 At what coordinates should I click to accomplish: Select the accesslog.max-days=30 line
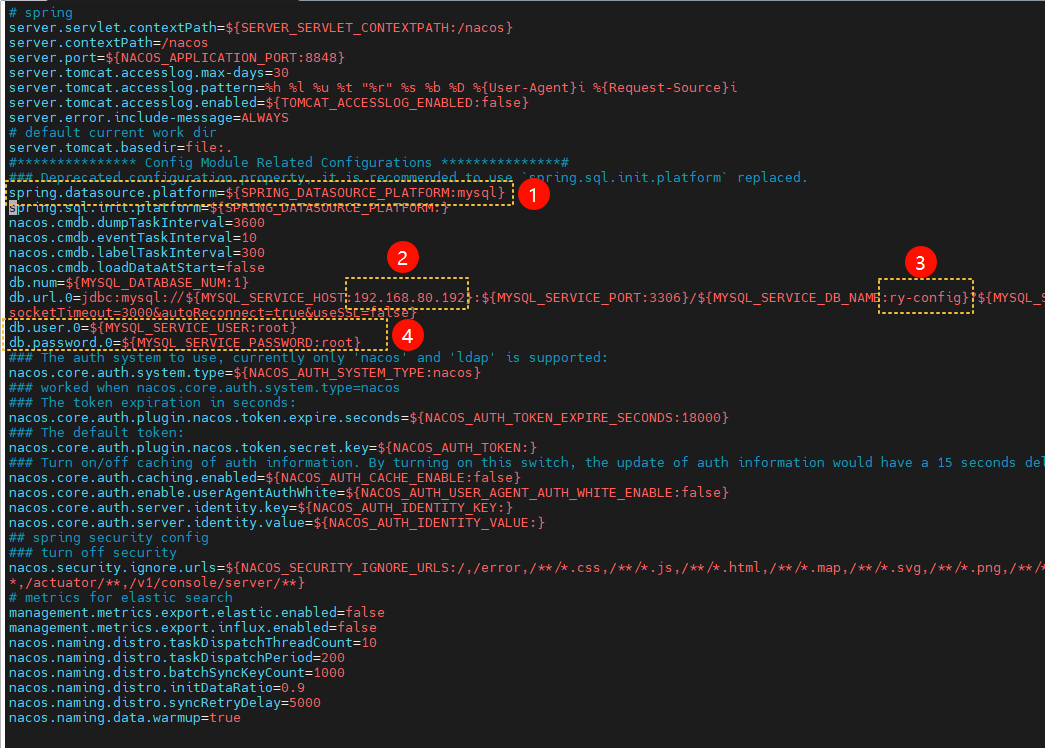[x=149, y=73]
